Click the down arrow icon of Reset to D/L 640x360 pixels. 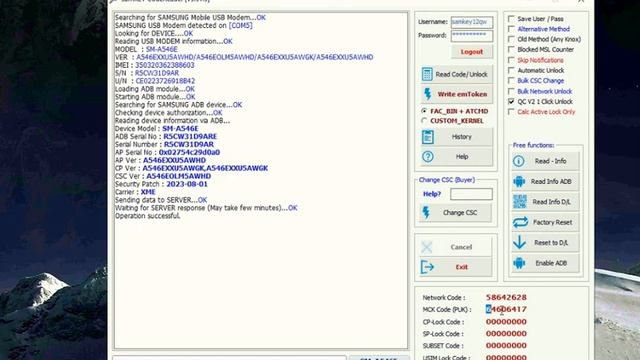[519, 242]
